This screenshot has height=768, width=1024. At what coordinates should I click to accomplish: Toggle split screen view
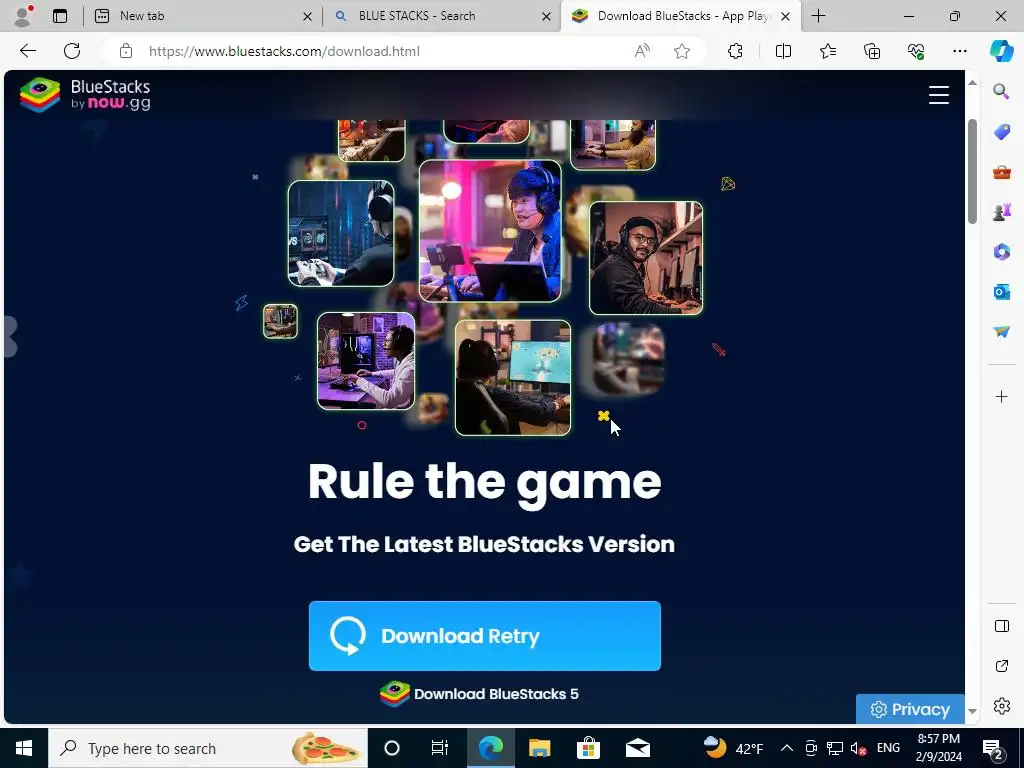click(783, 51)
